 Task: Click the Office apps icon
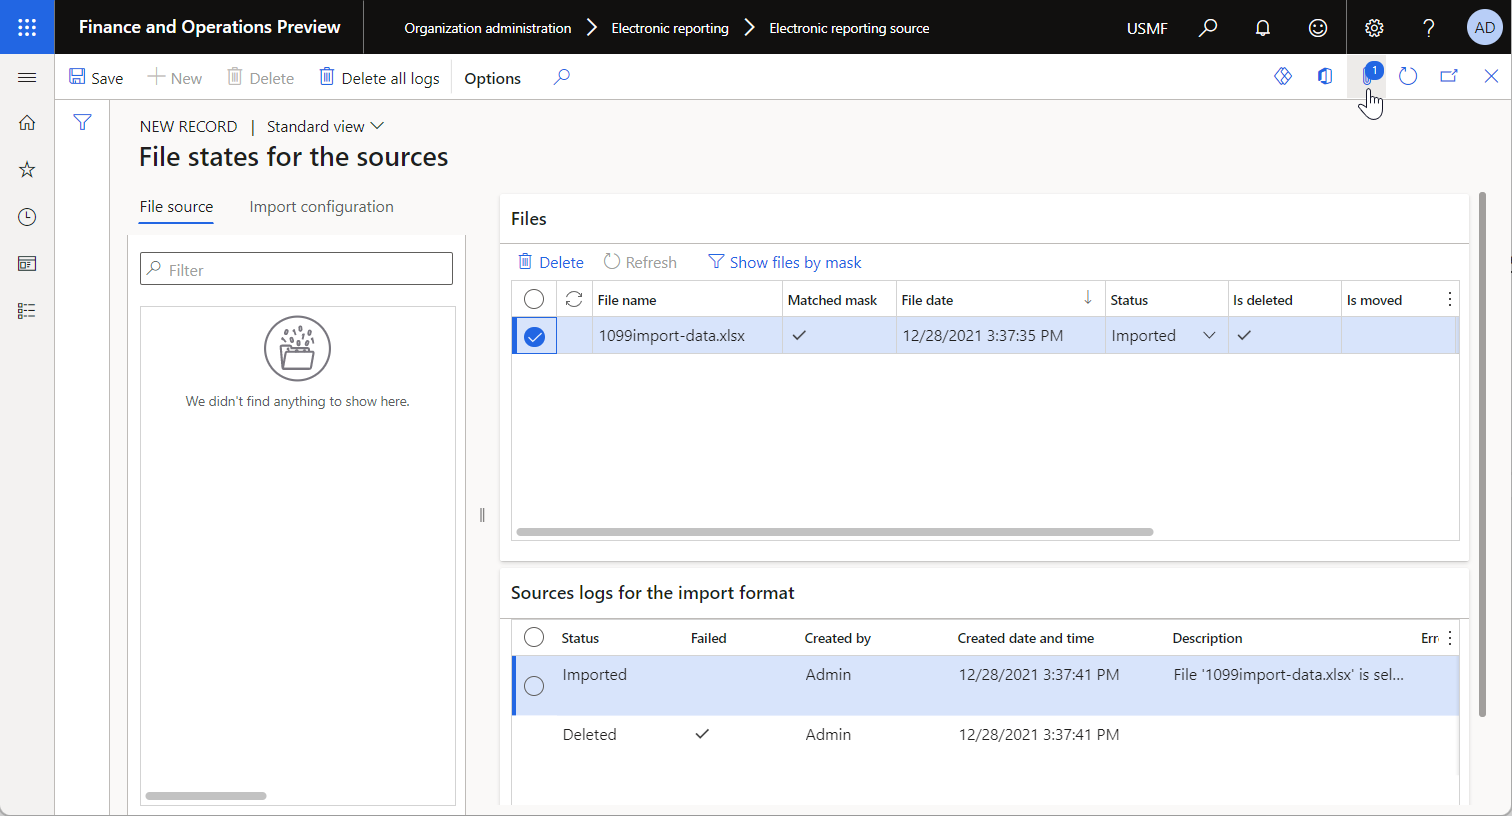(x=1324, y=75)
